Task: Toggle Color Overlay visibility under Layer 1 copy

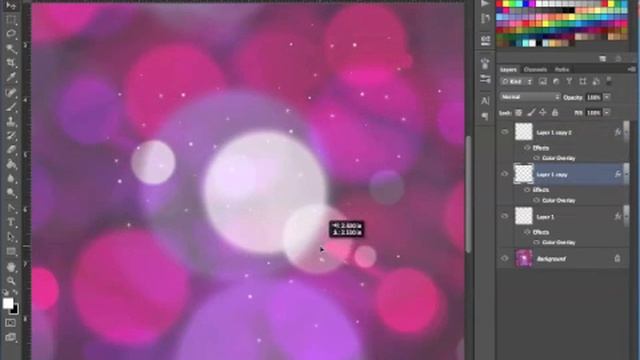Action: point(536,200)
